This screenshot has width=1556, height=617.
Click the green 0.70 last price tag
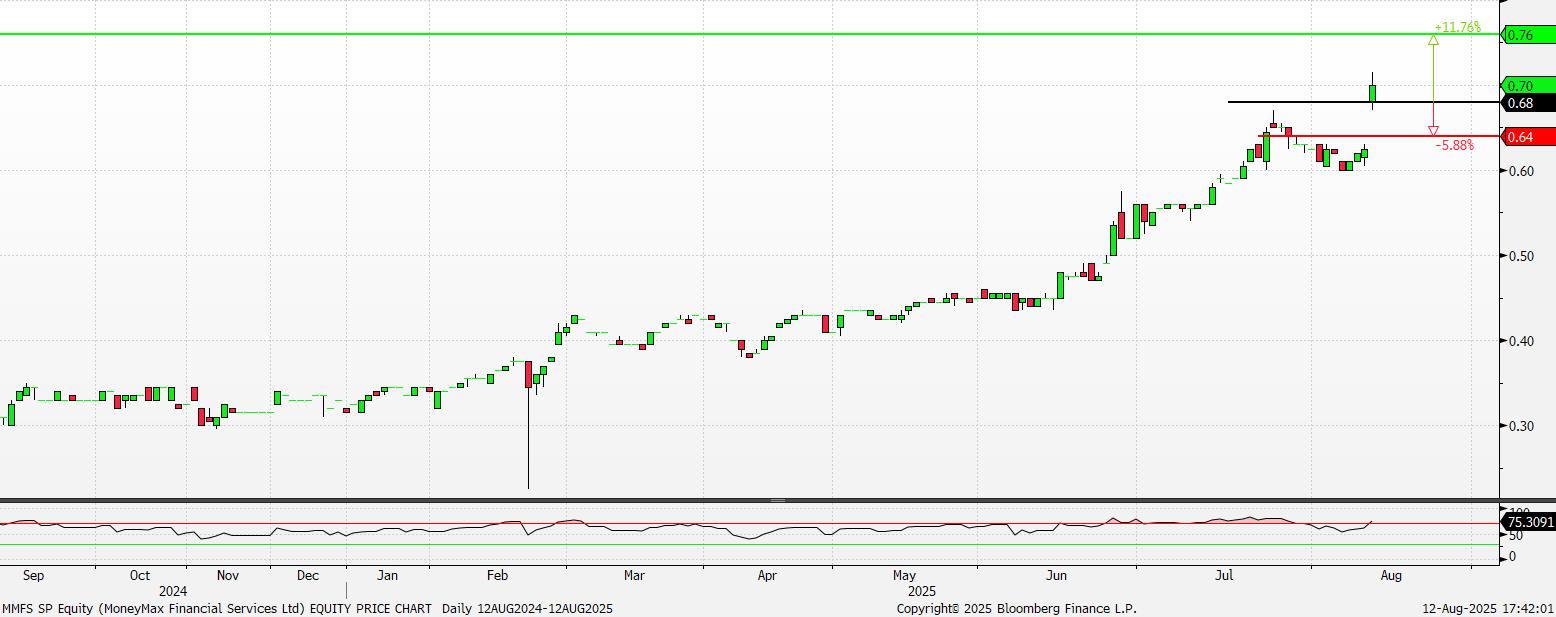tap(1529, 86)
